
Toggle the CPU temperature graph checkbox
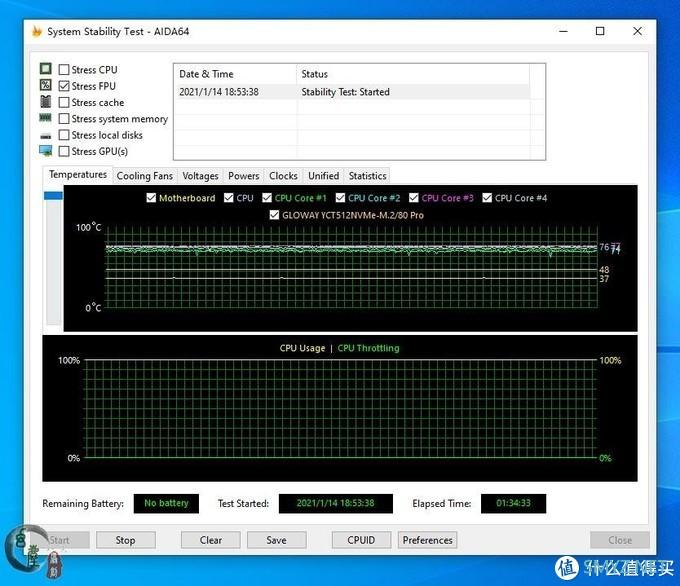click(229, 198)
